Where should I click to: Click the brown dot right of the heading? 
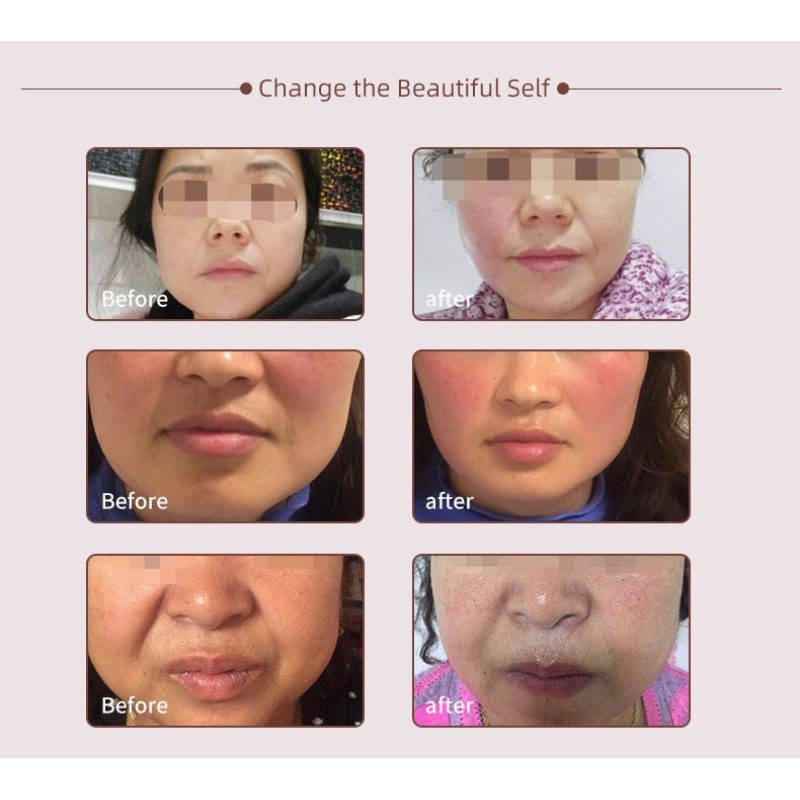563,89
